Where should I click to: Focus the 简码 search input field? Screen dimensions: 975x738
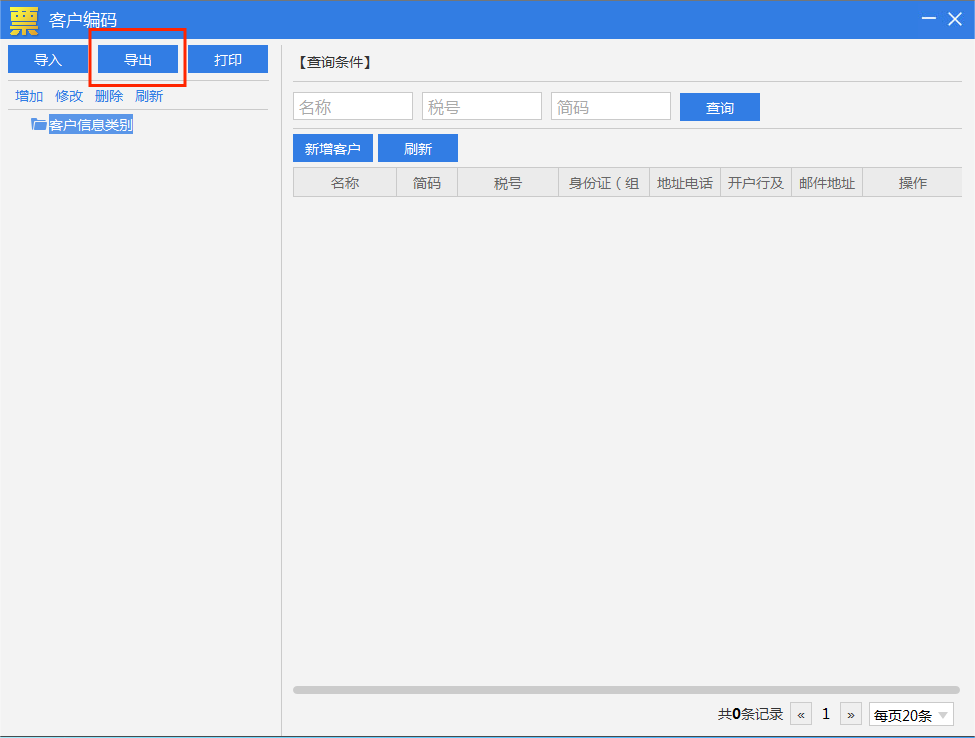click(611, 106)
